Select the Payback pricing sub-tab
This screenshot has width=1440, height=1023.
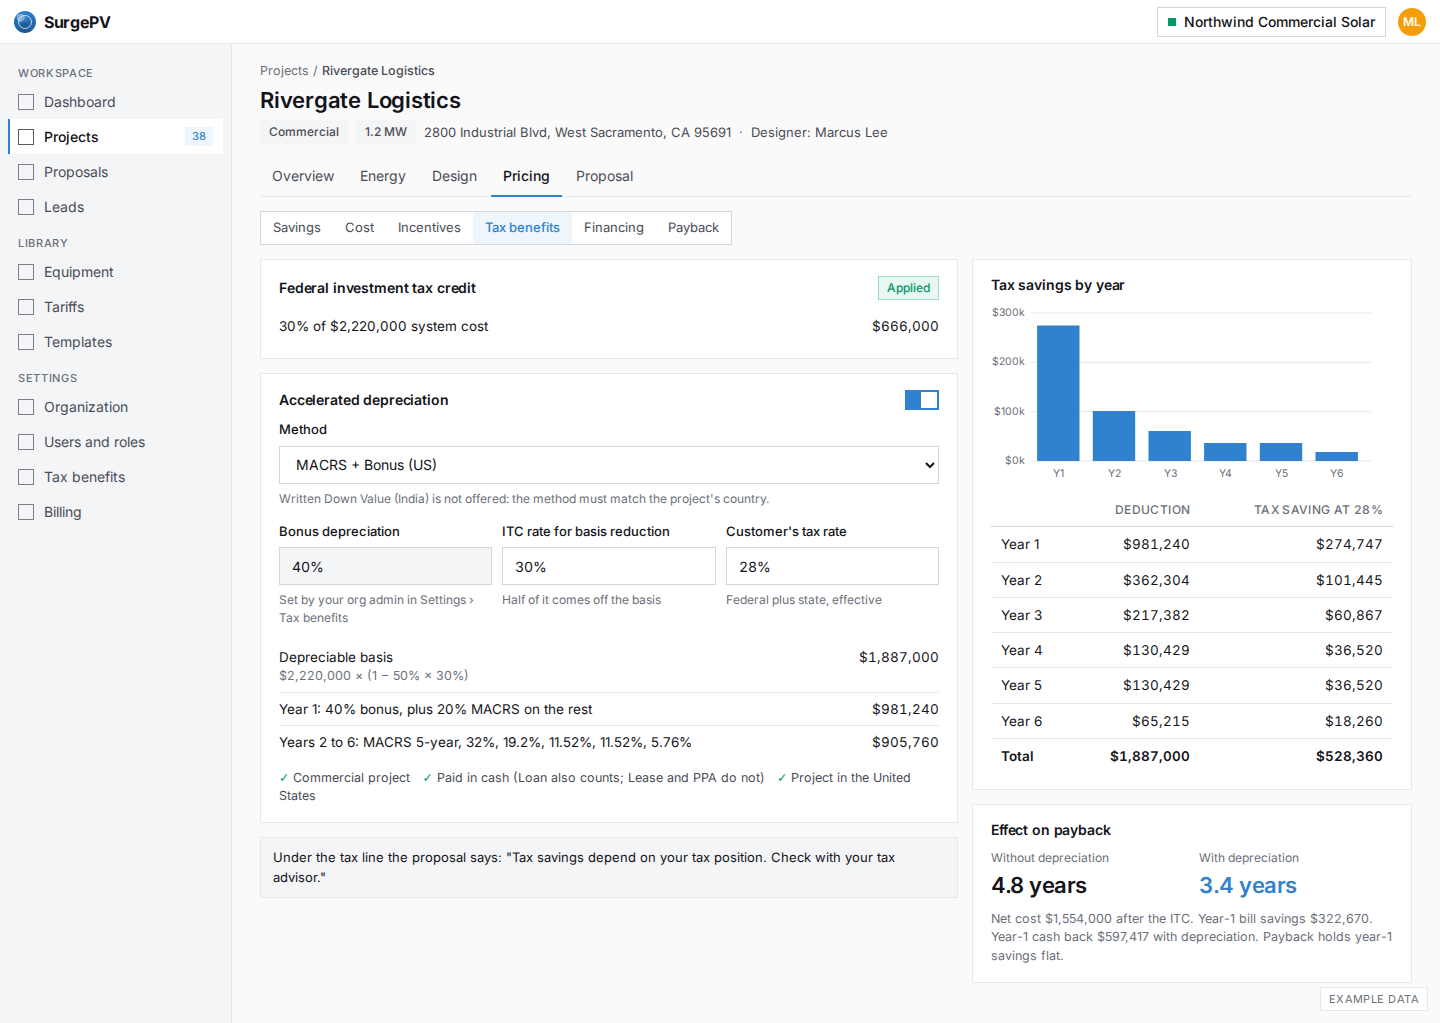click(x=693, y=228)
